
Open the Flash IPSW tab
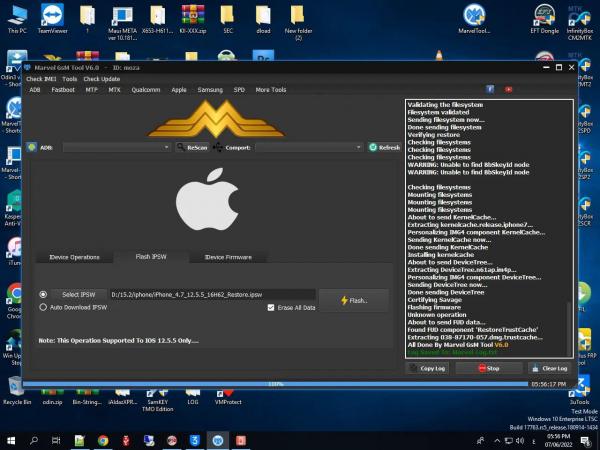tap(151, 256)
